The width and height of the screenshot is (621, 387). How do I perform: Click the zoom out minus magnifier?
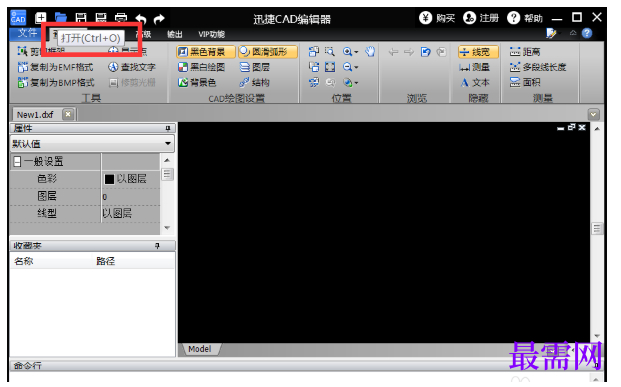pyautogui.click(x=347, y=67)
